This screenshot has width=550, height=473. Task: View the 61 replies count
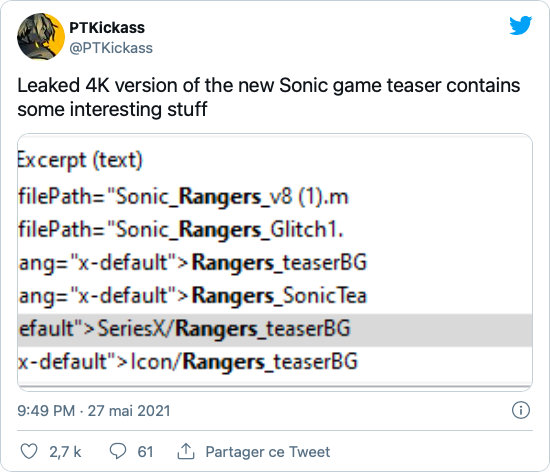(x=145, y=452)
